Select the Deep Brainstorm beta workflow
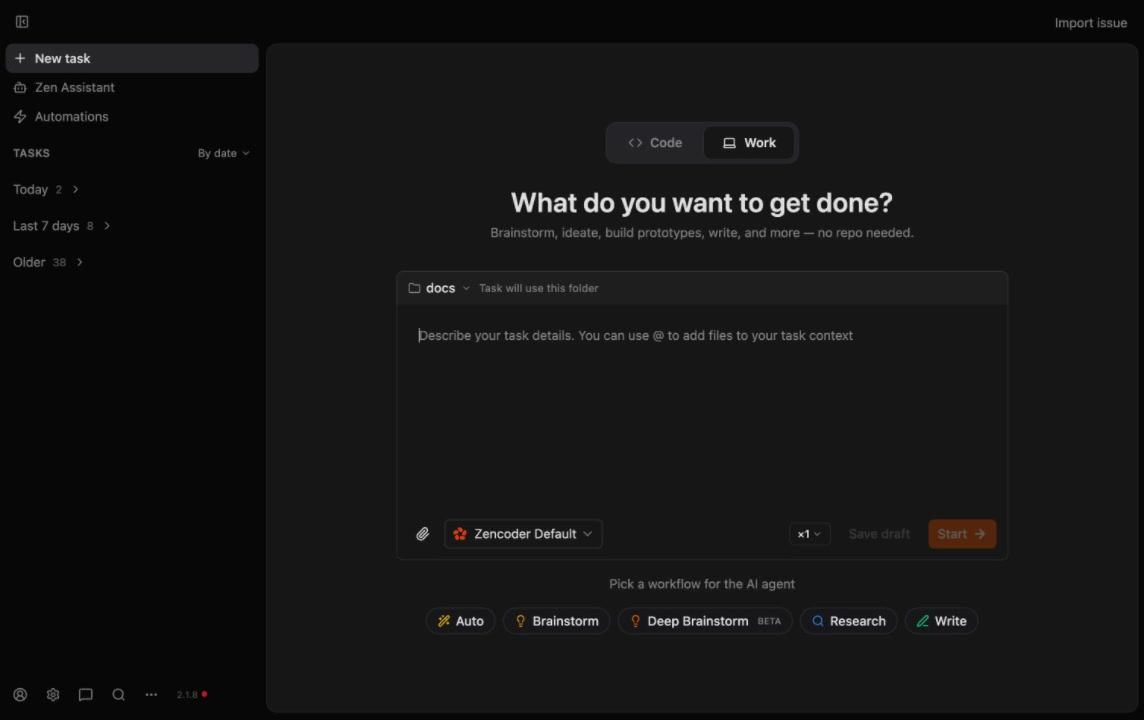1144x720 pixels. click(x=705, y=621)
